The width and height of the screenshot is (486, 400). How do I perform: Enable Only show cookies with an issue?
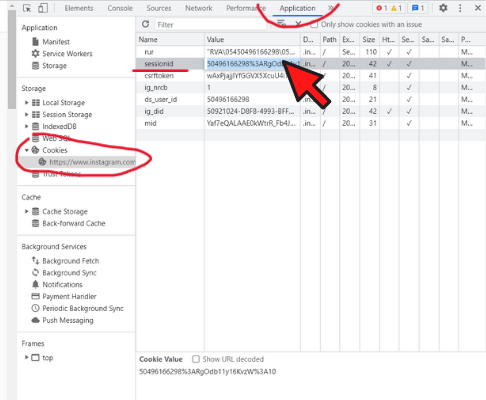[314, 24]
